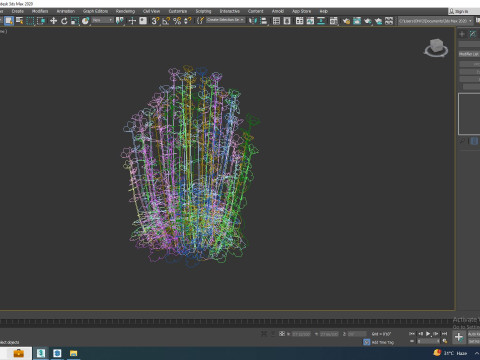The width and height of the screenshot is (480, 360).
Task: Toggle Select and Manipulate tool
Action: [132, 21]
